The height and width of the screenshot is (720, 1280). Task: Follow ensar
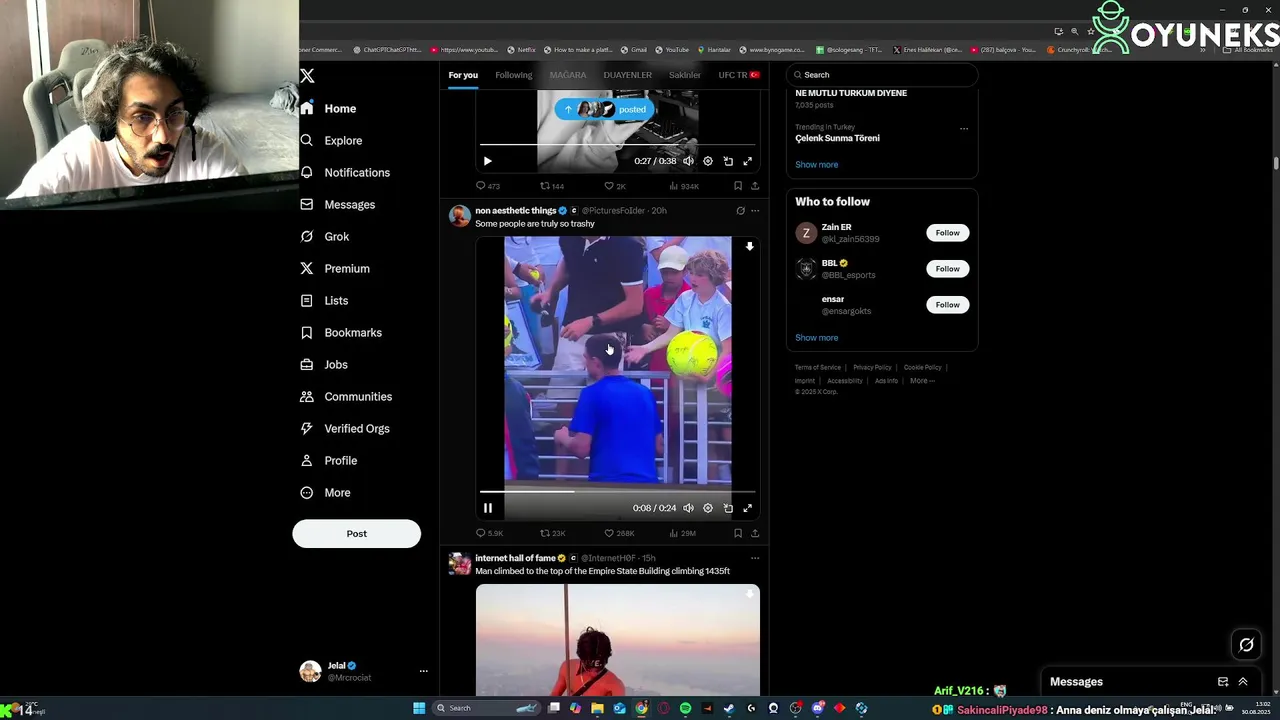tap(947, 305)
